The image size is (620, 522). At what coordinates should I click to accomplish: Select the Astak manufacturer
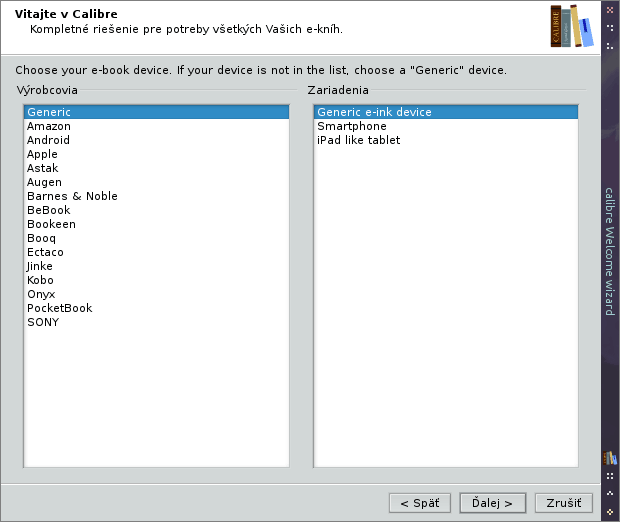pyautogui.click(x=157, y=168)
